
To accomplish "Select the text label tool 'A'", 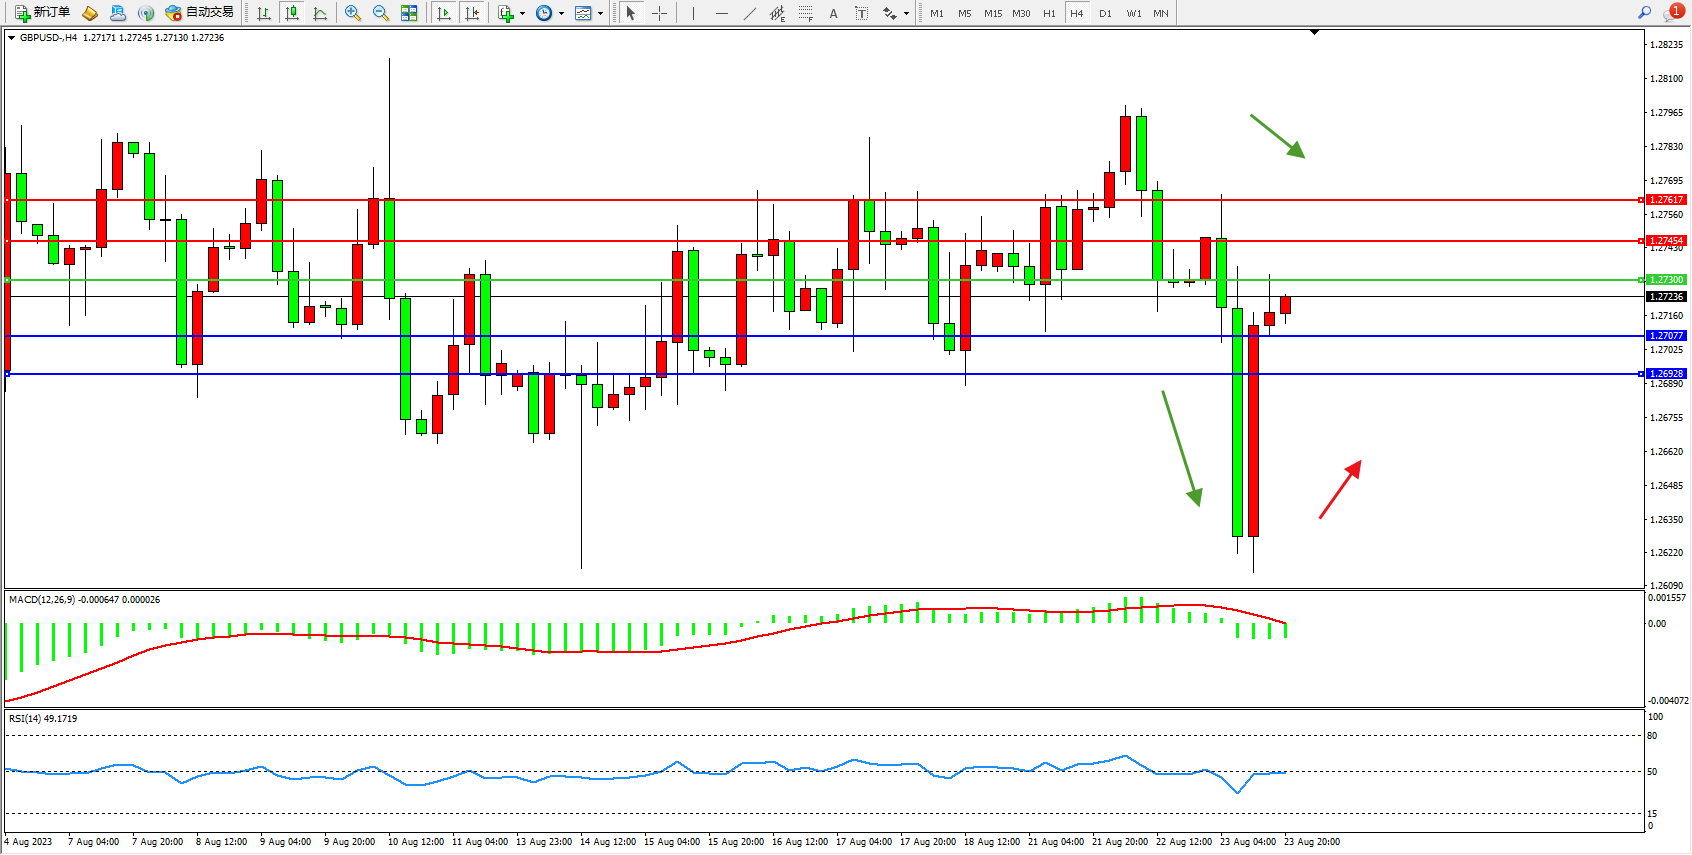I will pos(833,13).
